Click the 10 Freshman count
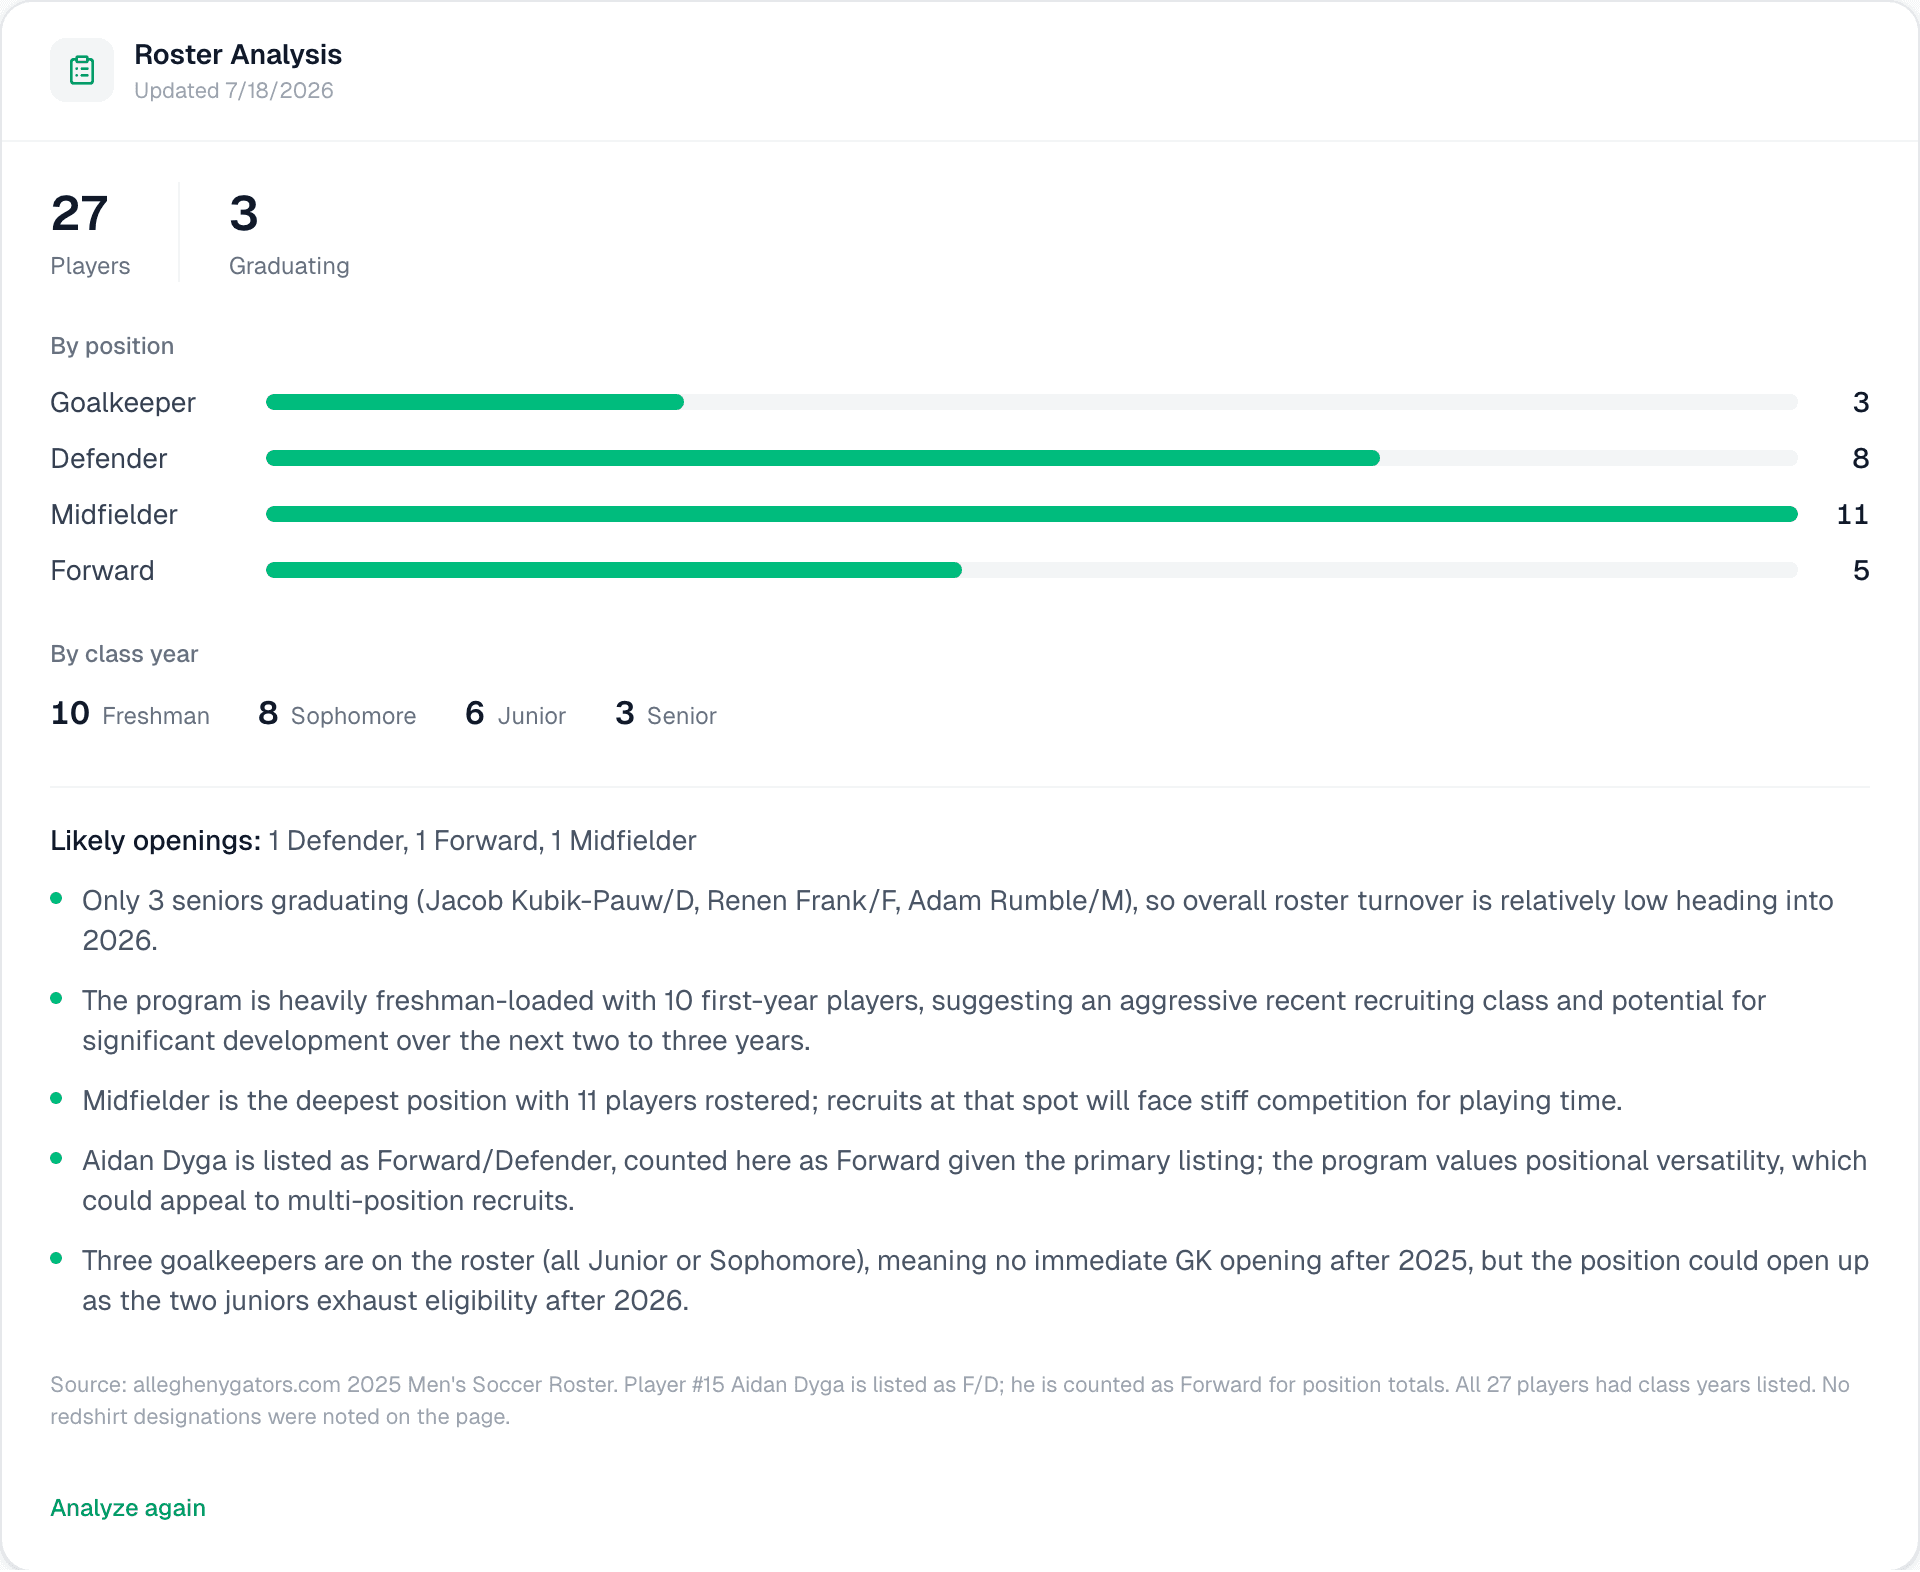Image resolution: width=1920 pixels, height=1572 pixels. (x=130, y=714)
